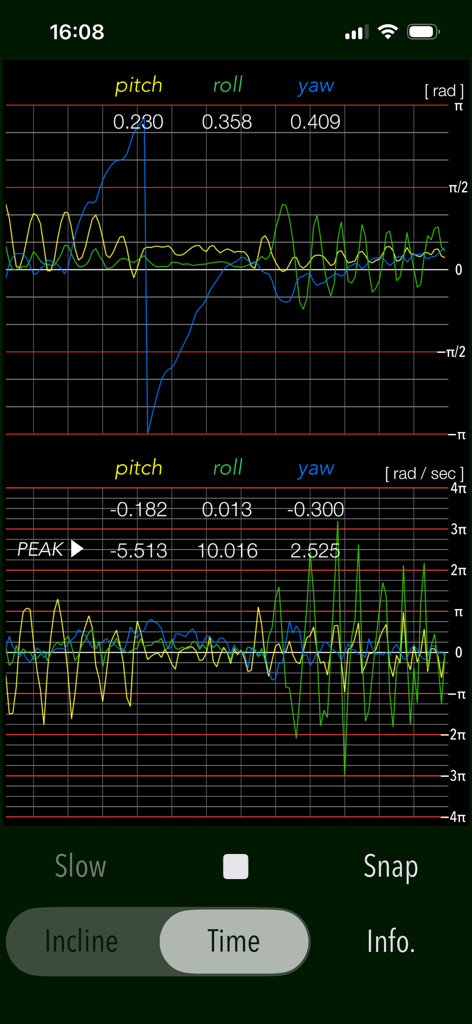Screen dimensions: 472x1024
Task: Tap the yaw rate value -0.300
Action: pos(315,510)
